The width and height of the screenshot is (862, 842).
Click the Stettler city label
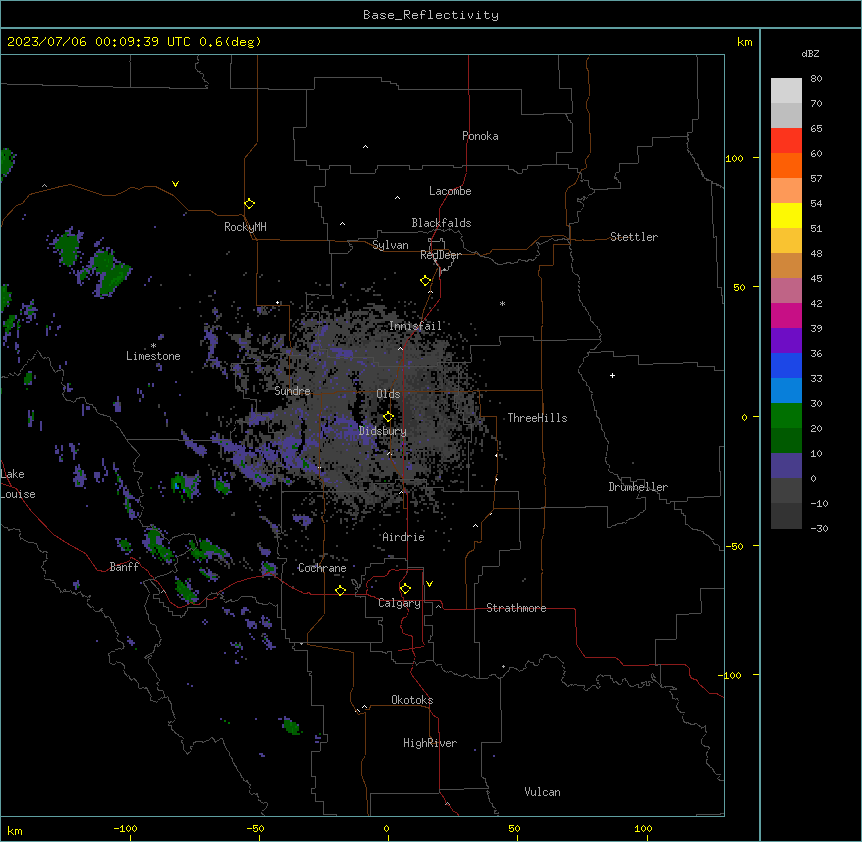pyautogui.click(x=634, y=237)
